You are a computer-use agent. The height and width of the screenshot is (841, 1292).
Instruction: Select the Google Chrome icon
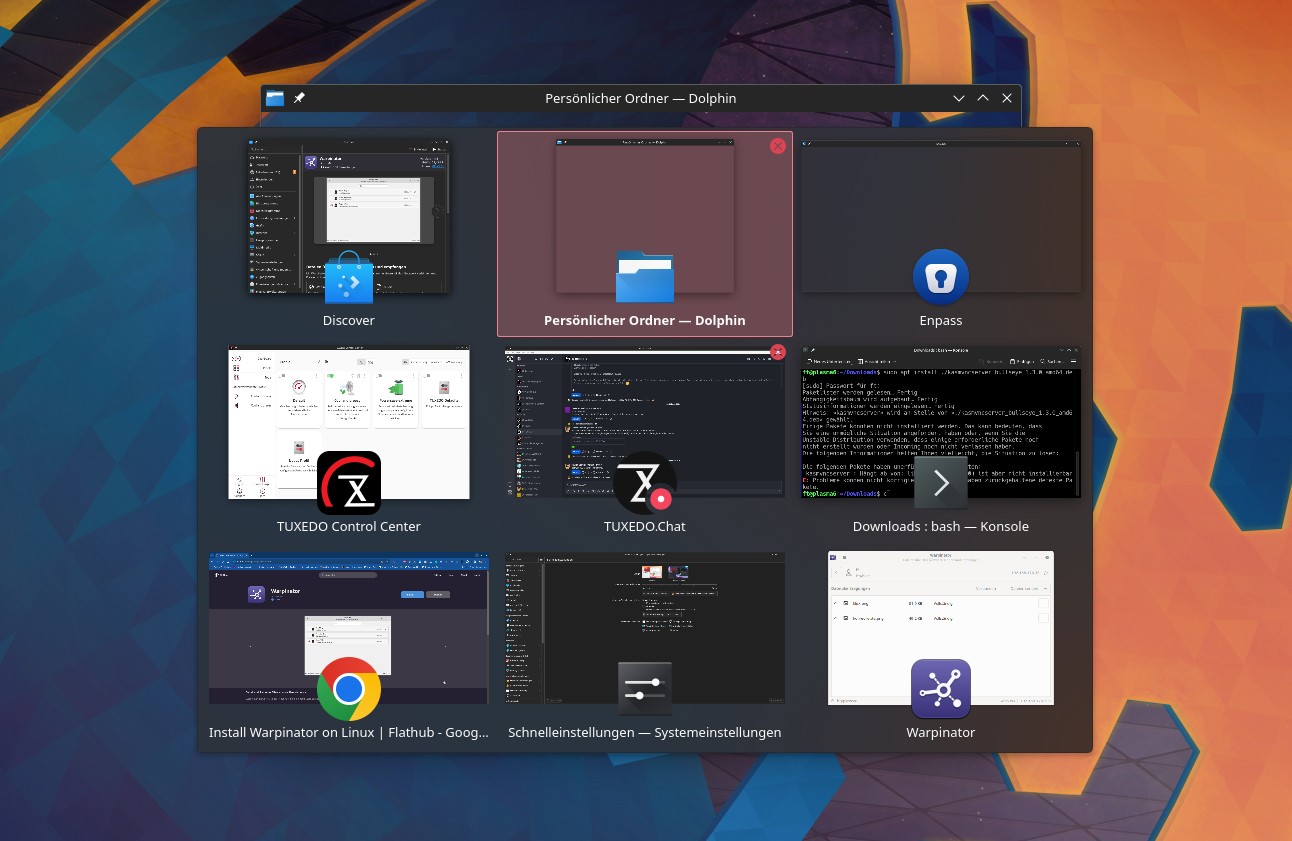[349, 689]
